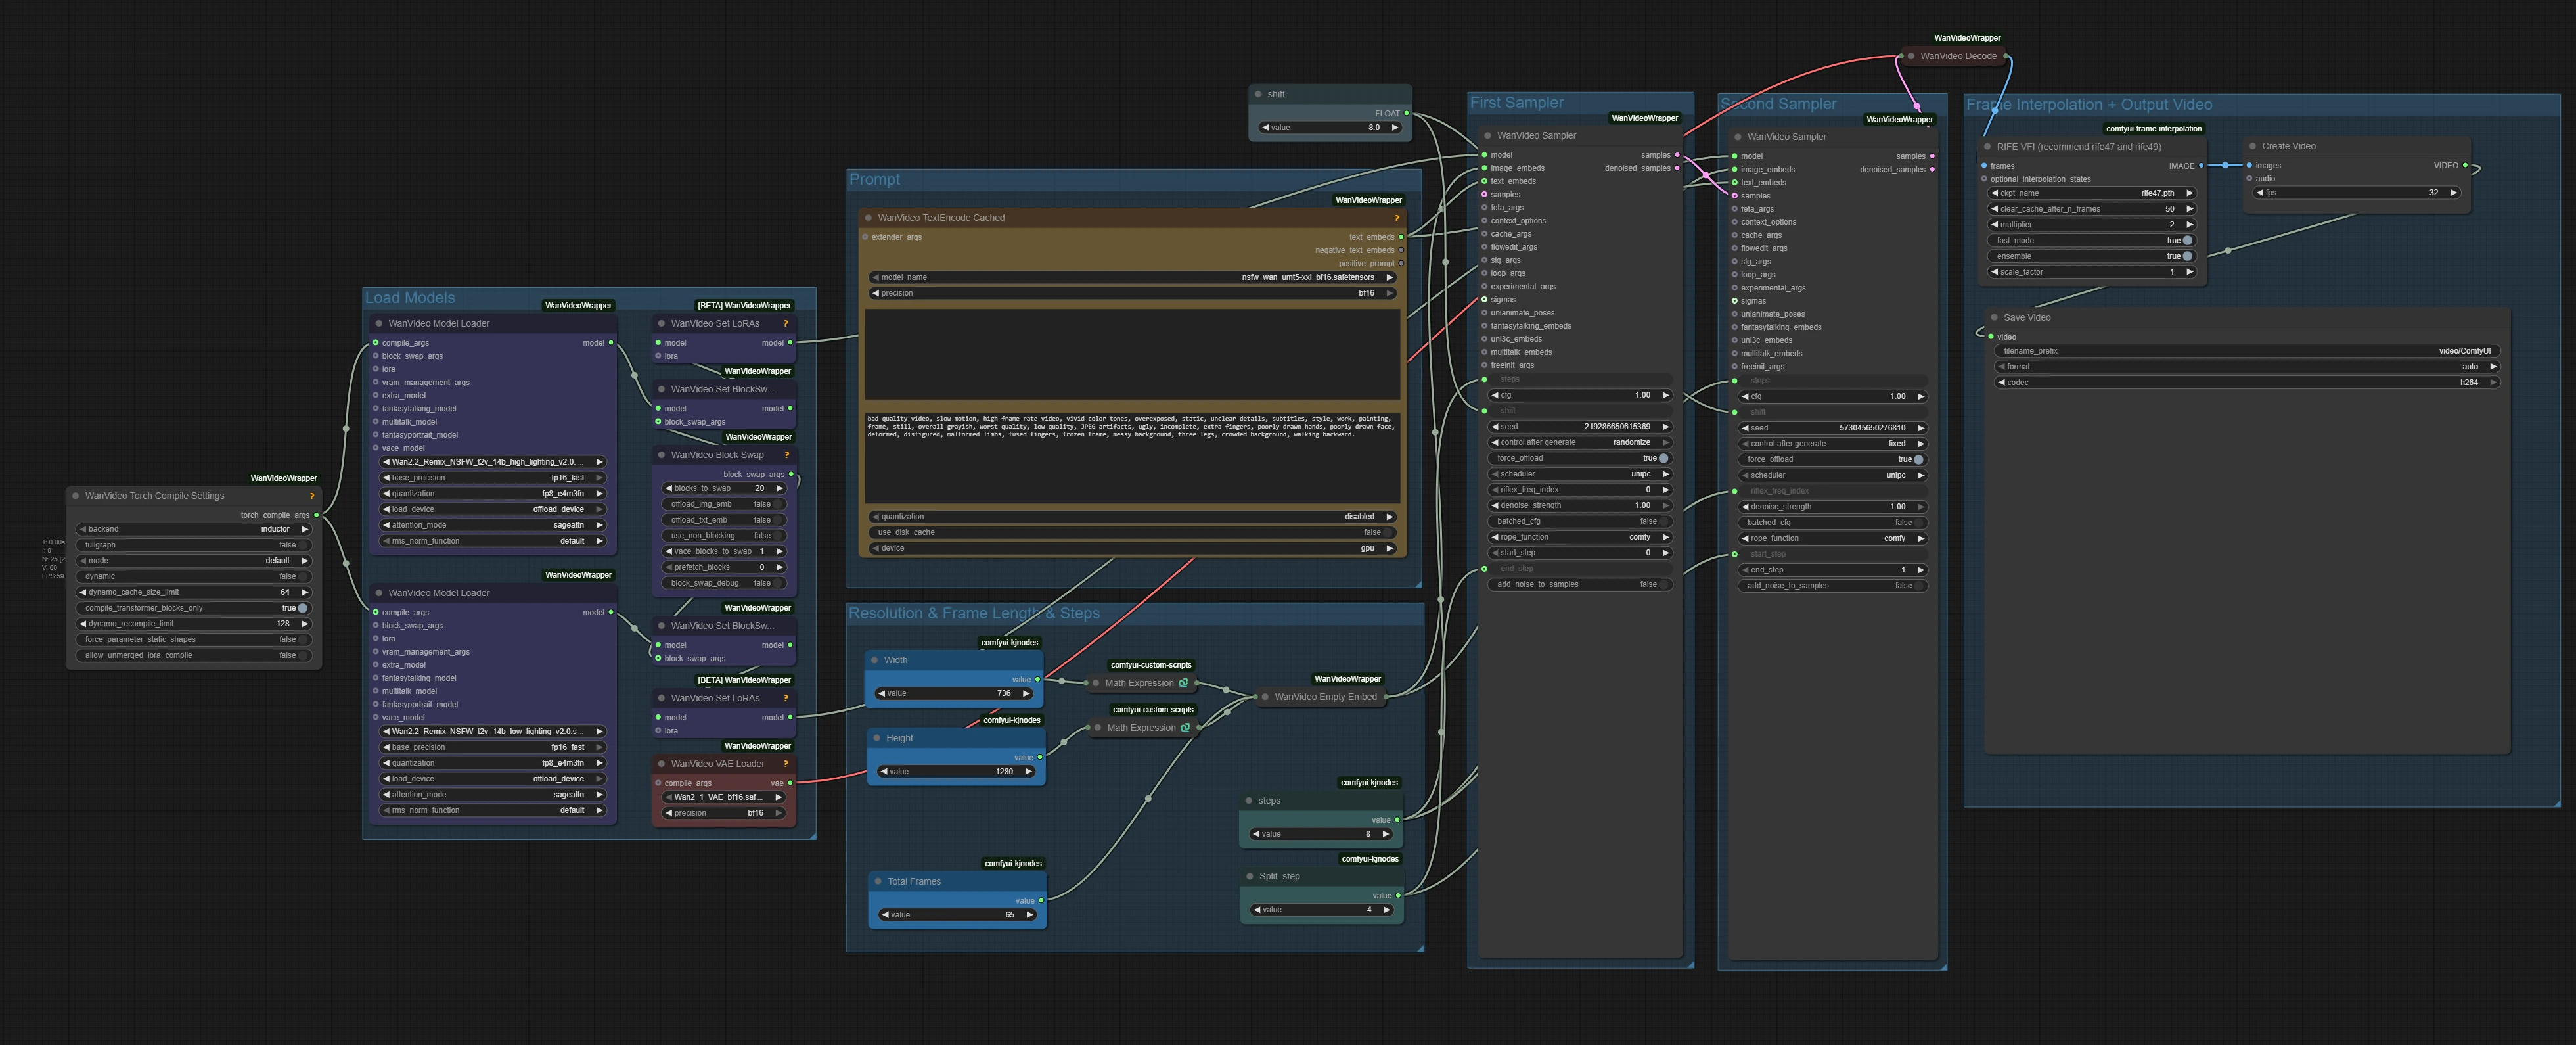Collapse RIFE VFI node using title dot

[x=1987, y=147]
